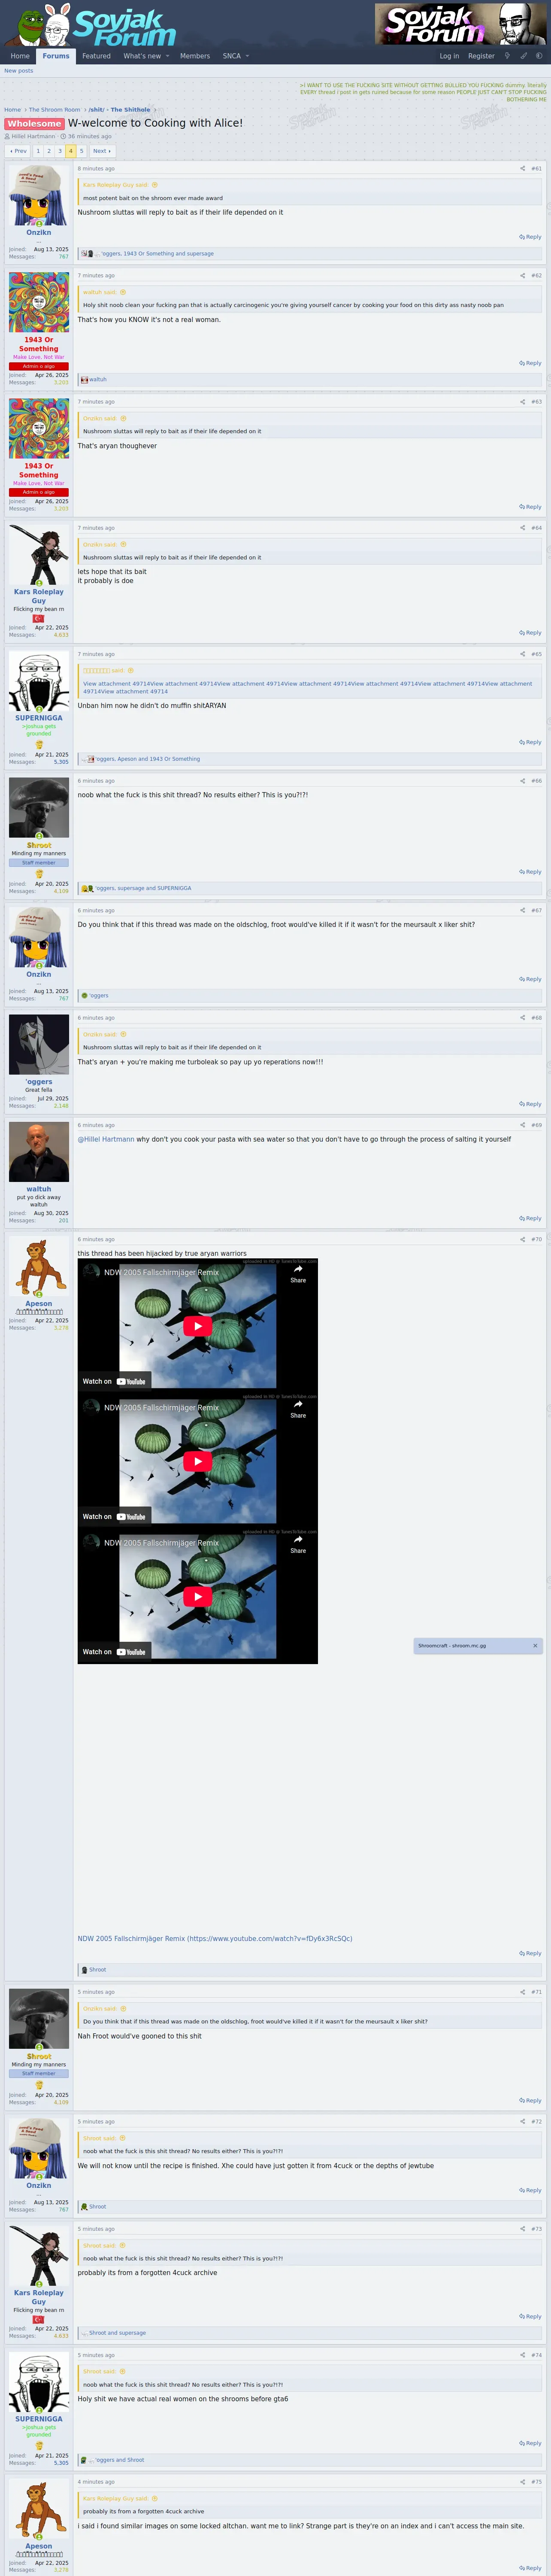551x2576 pixels.
Task: Open the Forums nav tab
Action: click(56, 56)
